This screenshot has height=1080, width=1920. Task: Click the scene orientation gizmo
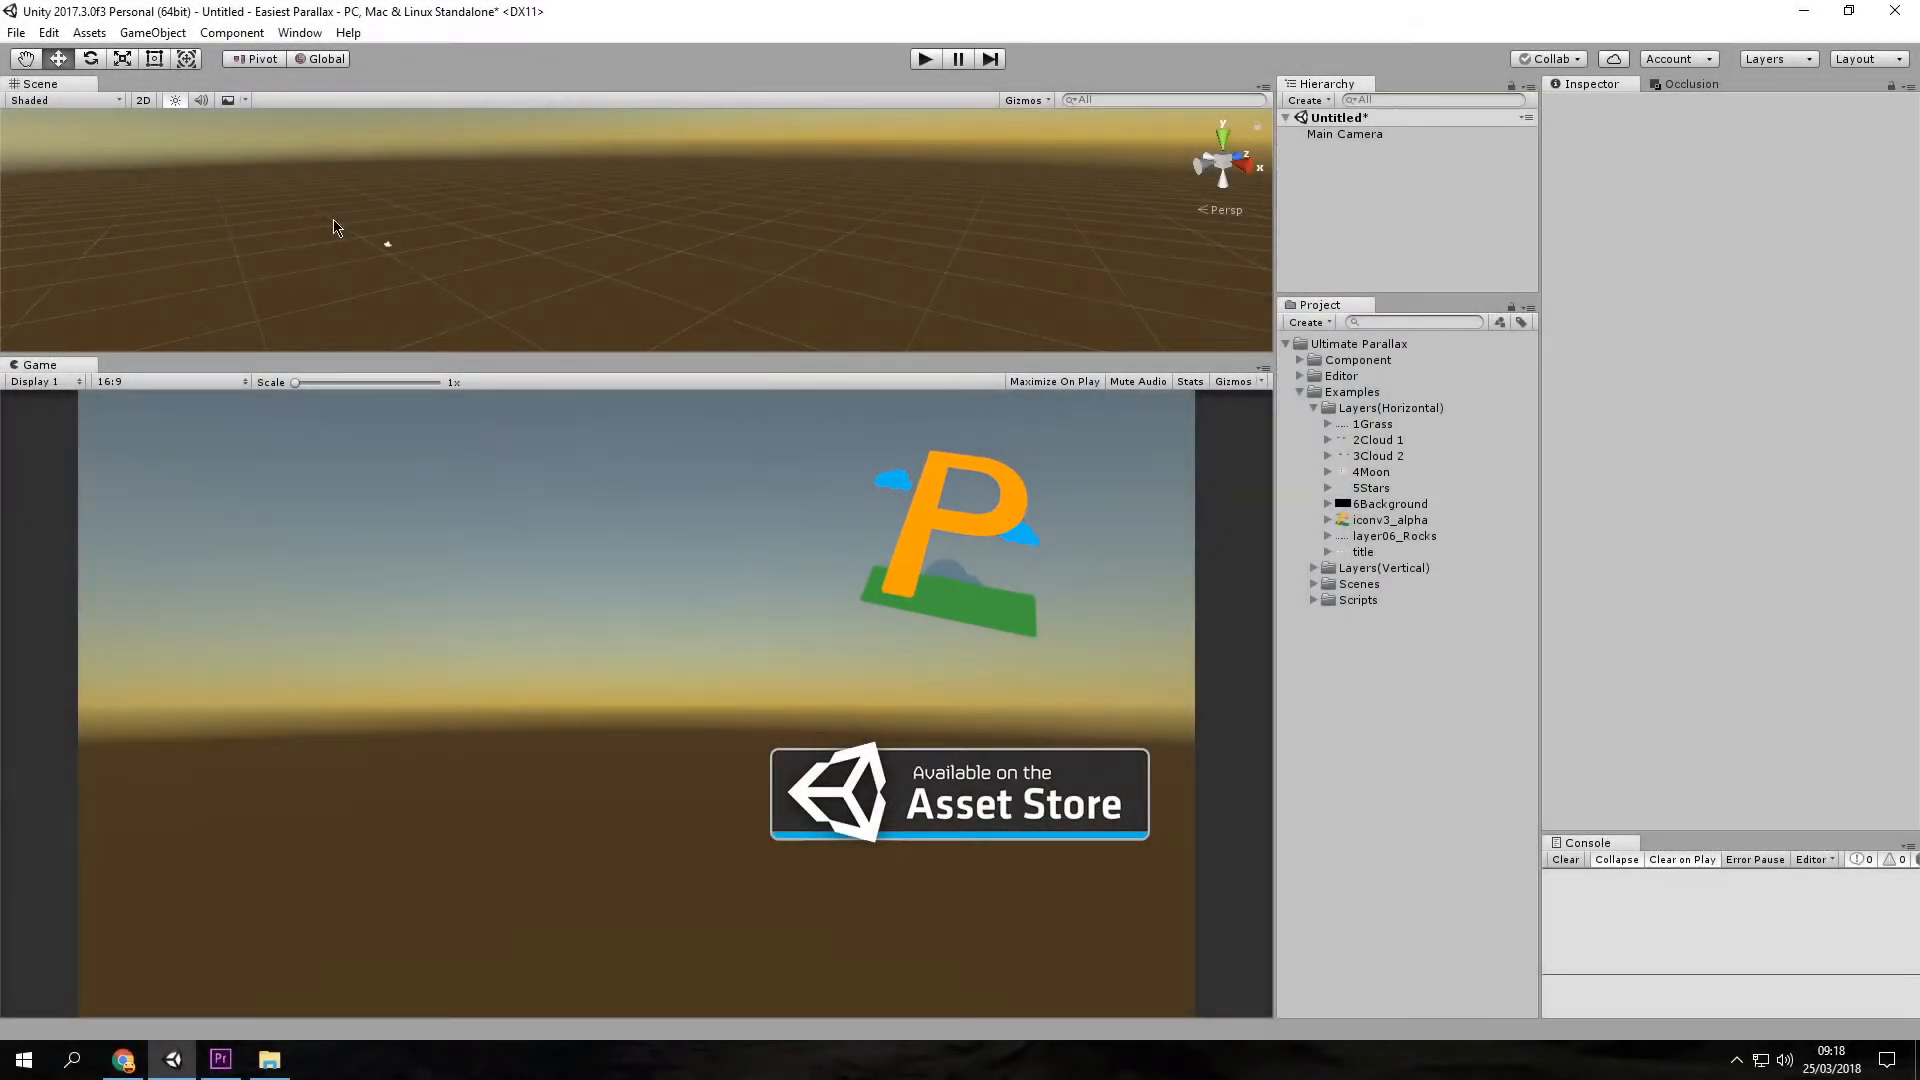pos(1223,160)
